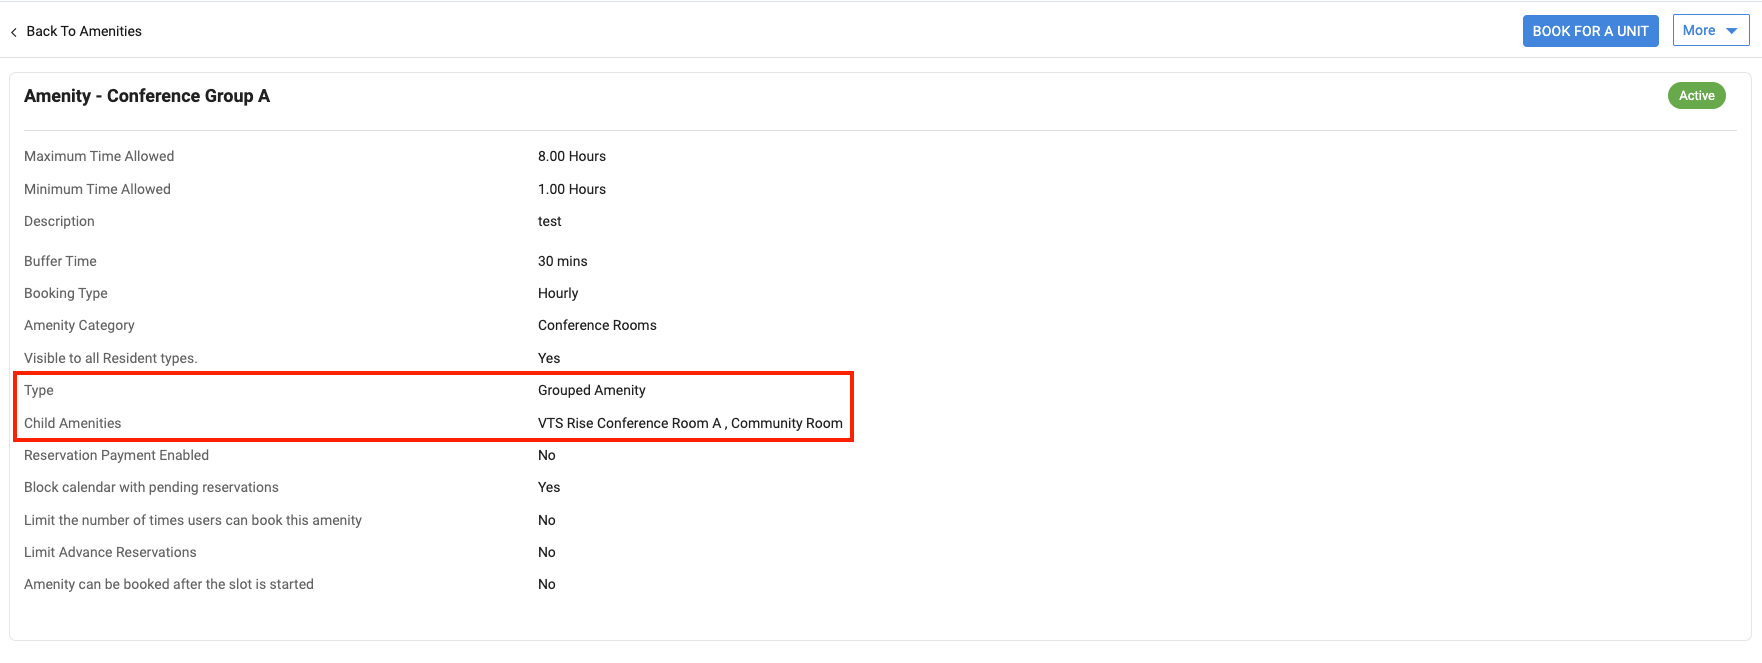This screenshot has height=663, width=1762.
Task: Click the Grouped Amenity type value
Action: [592, 390]
